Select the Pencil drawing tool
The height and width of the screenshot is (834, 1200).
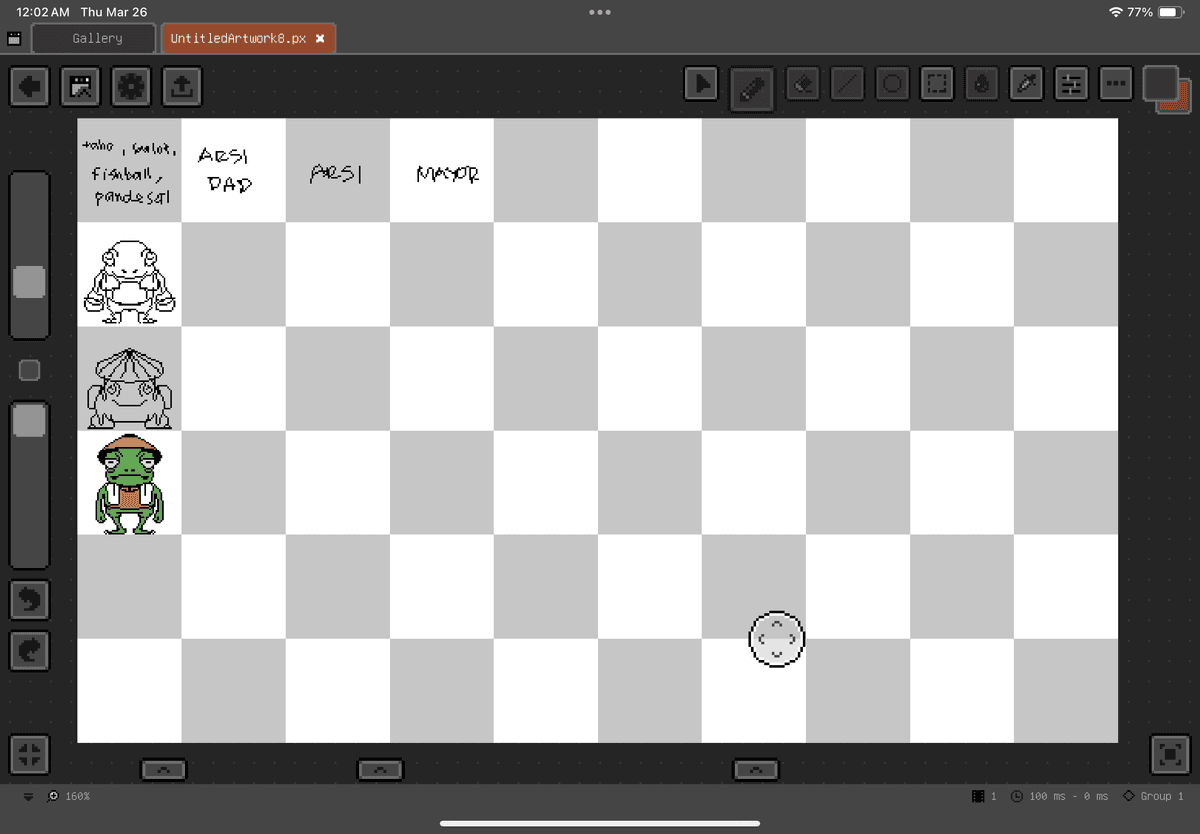pyautogui.click(x=750, y=86)
